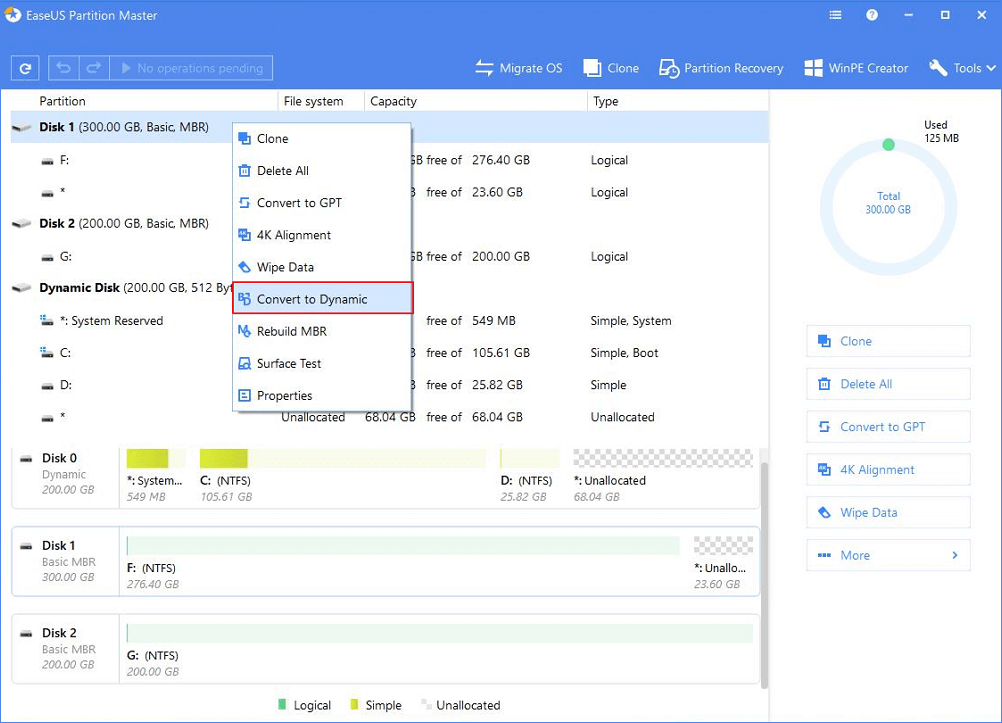This screenshot has height=723, width=1002.
Task: Click the Rebuild MBR icon in context menu
Action: (x=244, y=331)
